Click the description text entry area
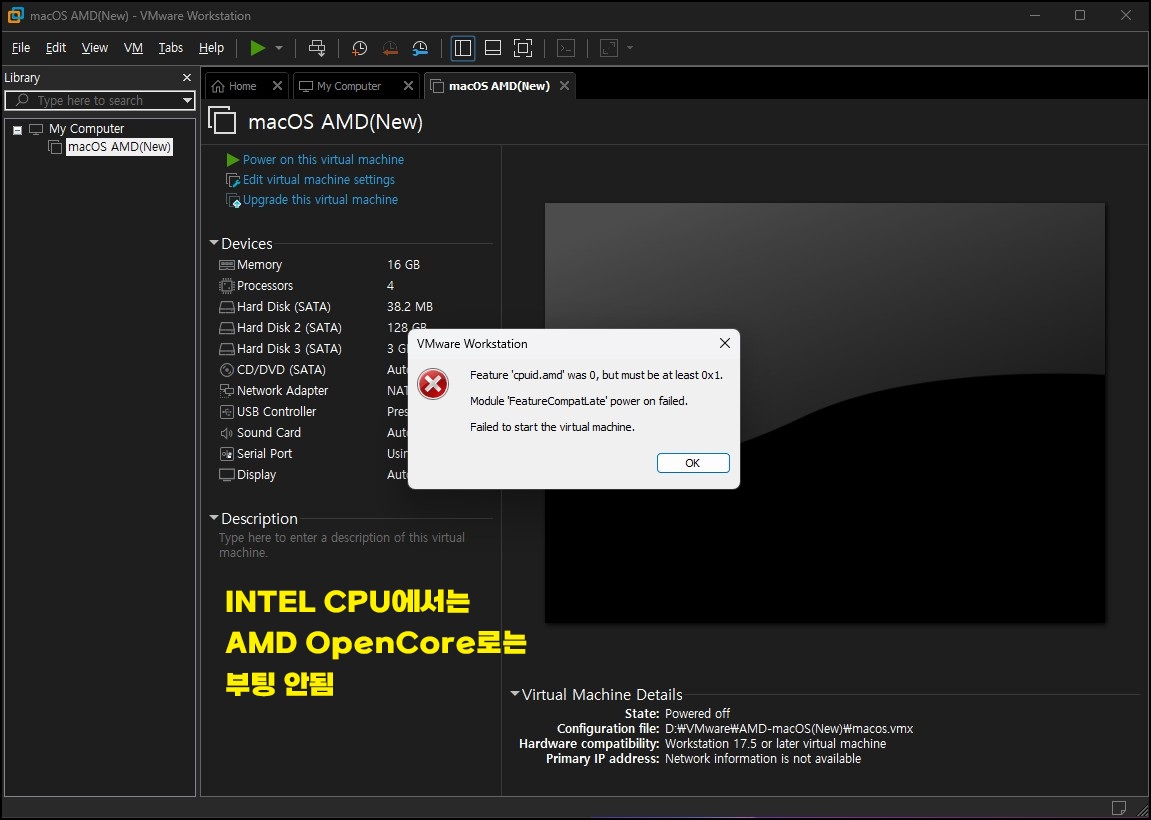 (x=342, y=545)
